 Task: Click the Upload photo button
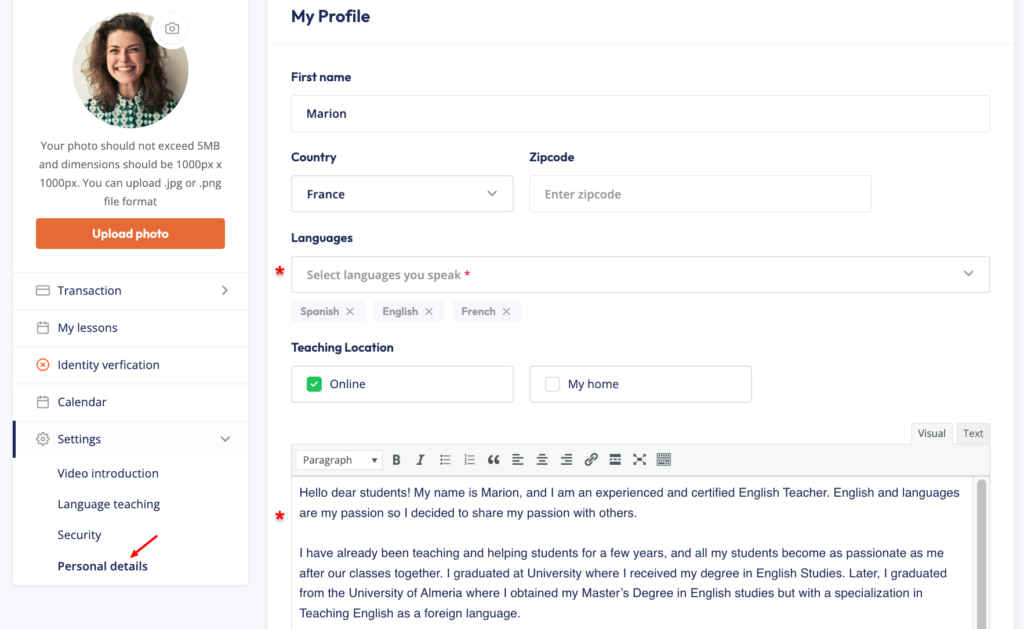point(130,234)
